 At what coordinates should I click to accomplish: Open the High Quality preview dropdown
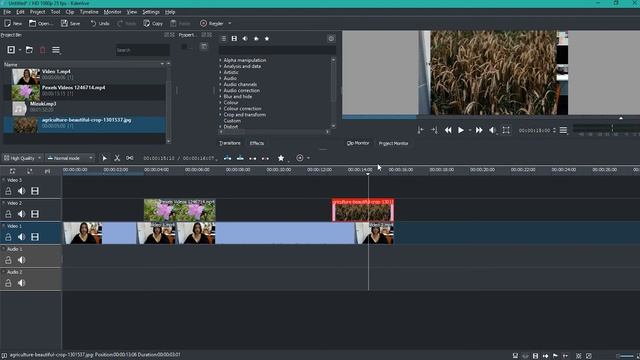[22, 158]
